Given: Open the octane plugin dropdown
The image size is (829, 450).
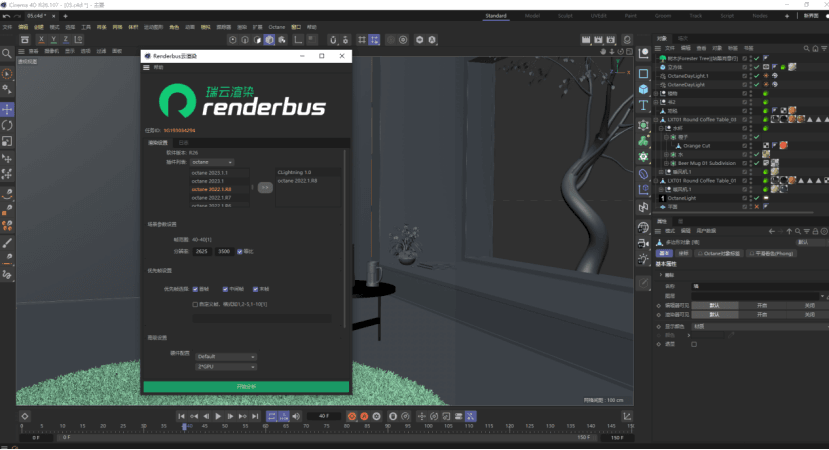Looking at the screenshot, I should pyautogui.click(x=211, y=162).
